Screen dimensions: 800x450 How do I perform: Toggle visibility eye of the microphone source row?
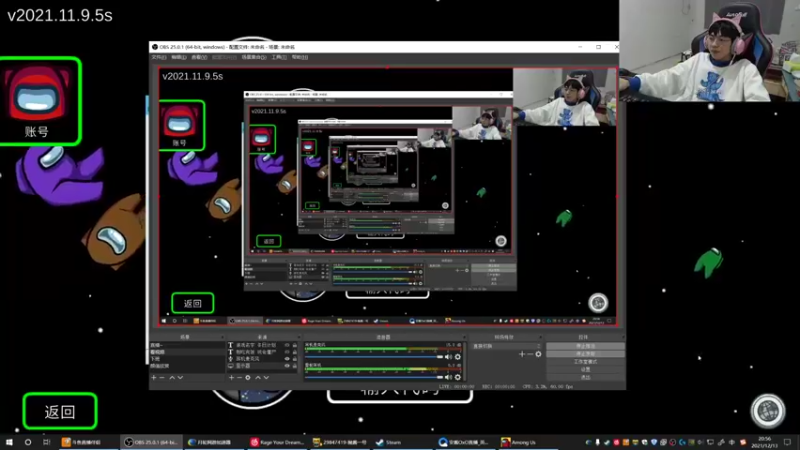click(287, 359)
